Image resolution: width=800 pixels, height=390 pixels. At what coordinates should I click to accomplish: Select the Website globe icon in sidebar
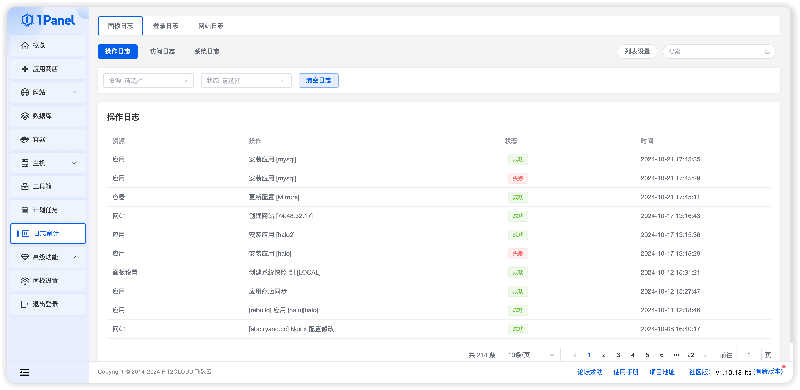pyautogui.click(x=25, y=92)
